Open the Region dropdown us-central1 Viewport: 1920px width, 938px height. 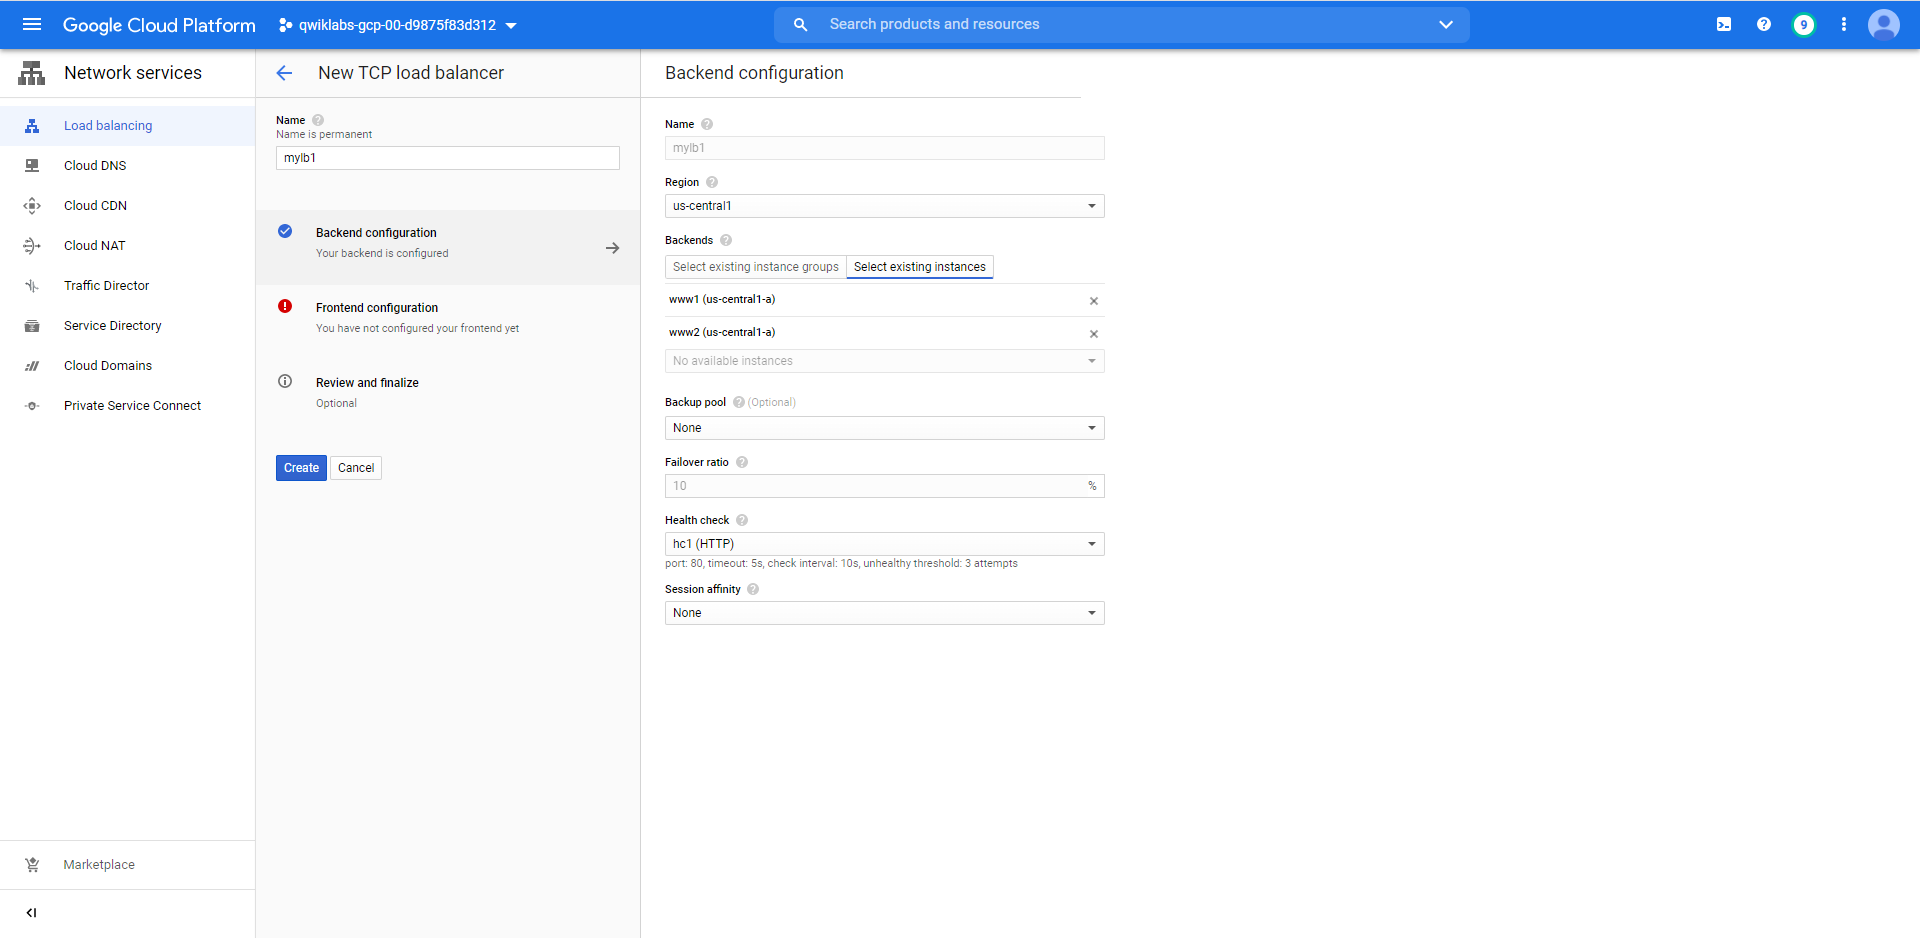[x=885, y=206]
